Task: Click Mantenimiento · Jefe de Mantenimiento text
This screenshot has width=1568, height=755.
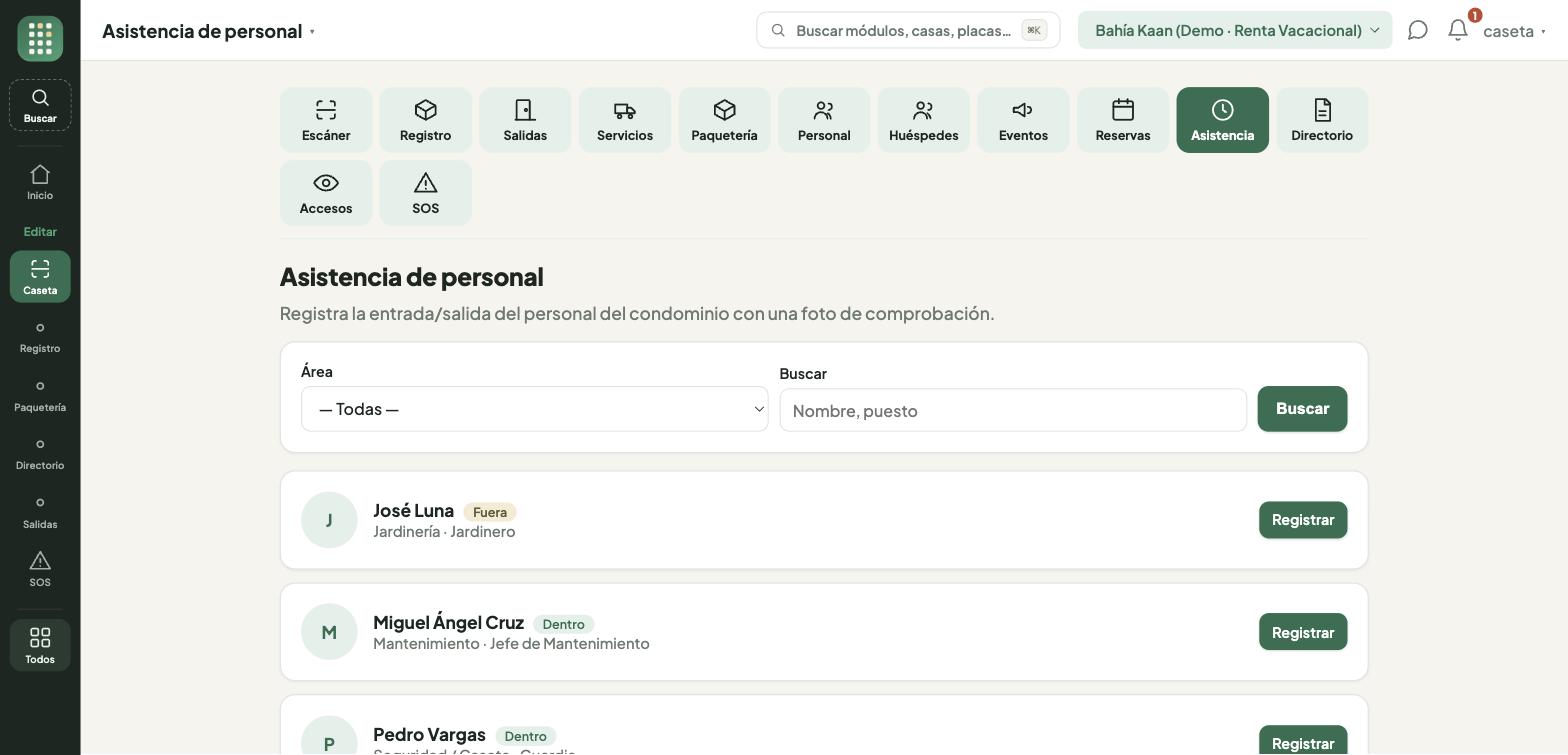Action: coord(511,644)
